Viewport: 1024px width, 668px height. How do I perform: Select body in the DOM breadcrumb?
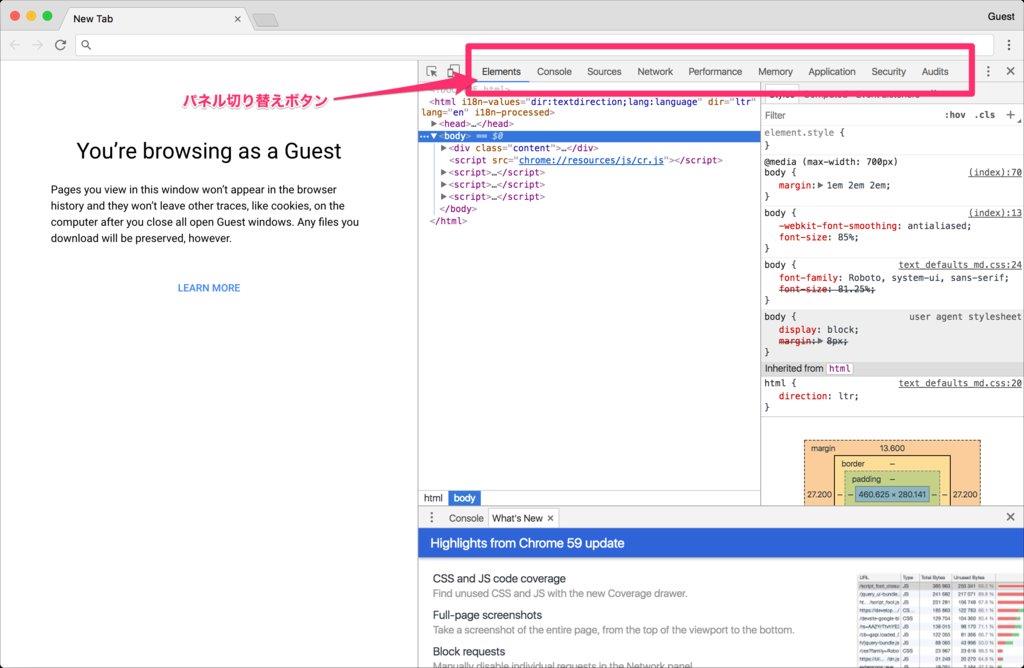(464, 498)
